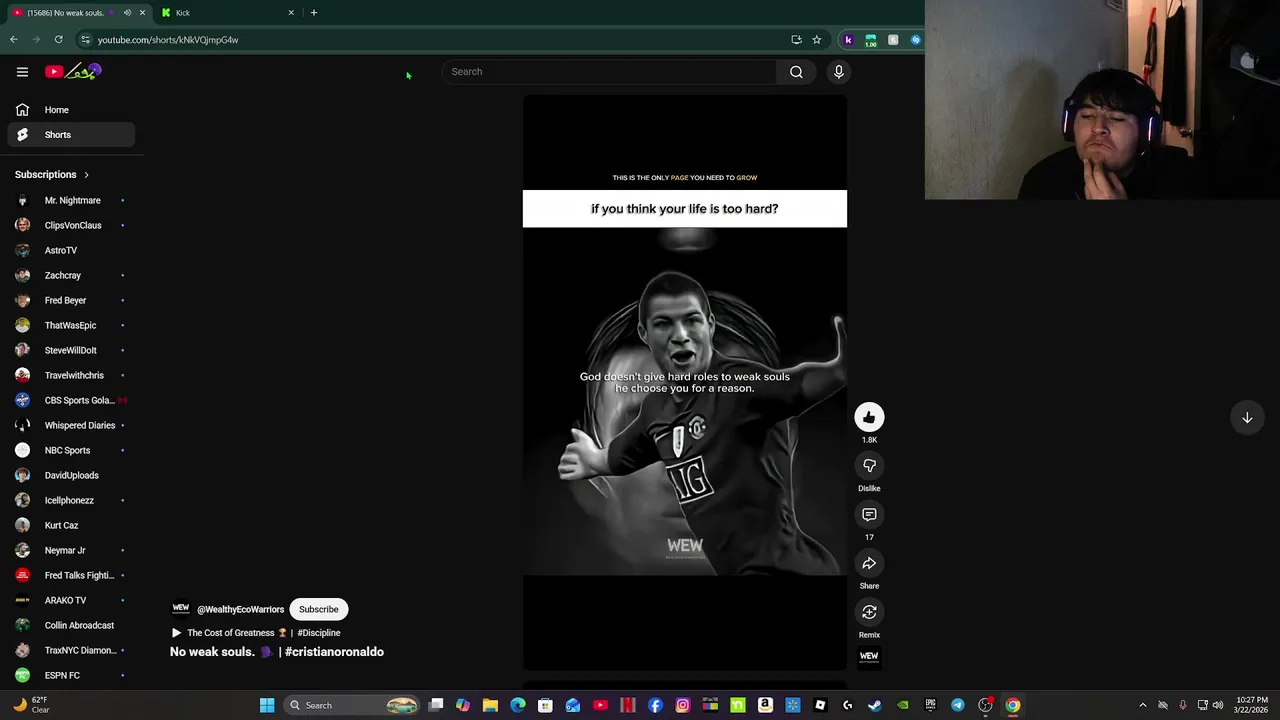Go to Home in sidebar
This screenshot has height=720, width=1280.
(x=71, y=110)
